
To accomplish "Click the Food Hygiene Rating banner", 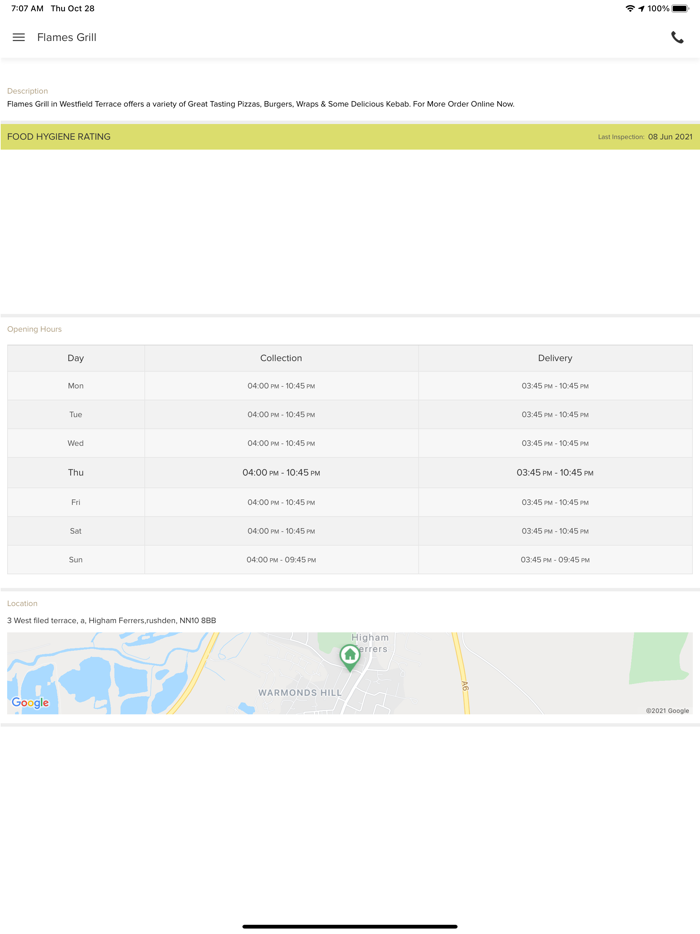I will 350,136.
